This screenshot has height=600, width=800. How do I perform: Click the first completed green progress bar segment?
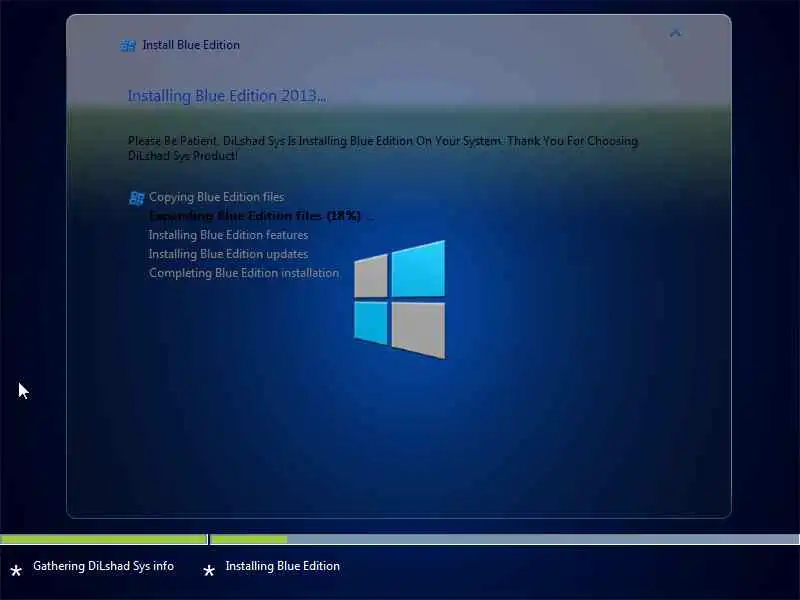[104, 539]
